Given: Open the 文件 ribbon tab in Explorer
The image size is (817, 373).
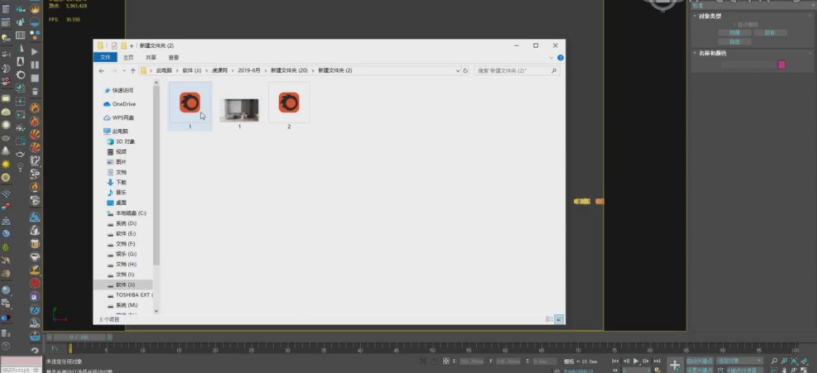Looking at the screenshot, I should pyautogui.click(x=105, y=57).
